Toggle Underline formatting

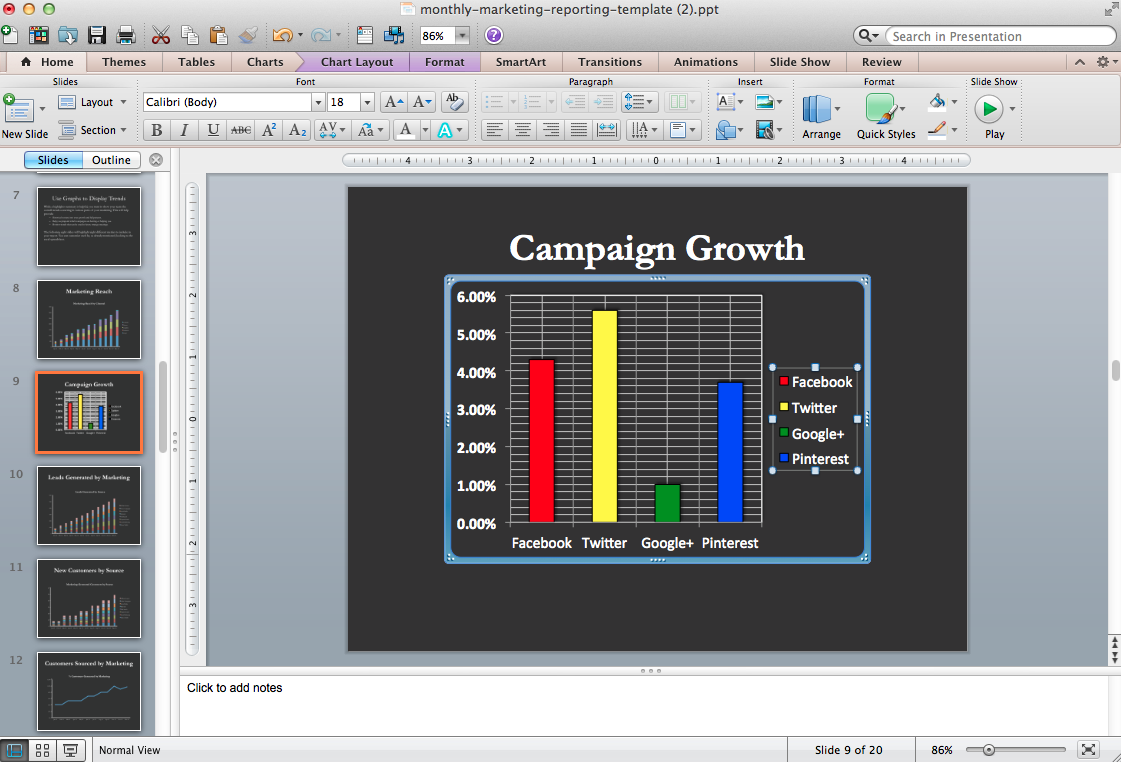(x=212, y=130)
